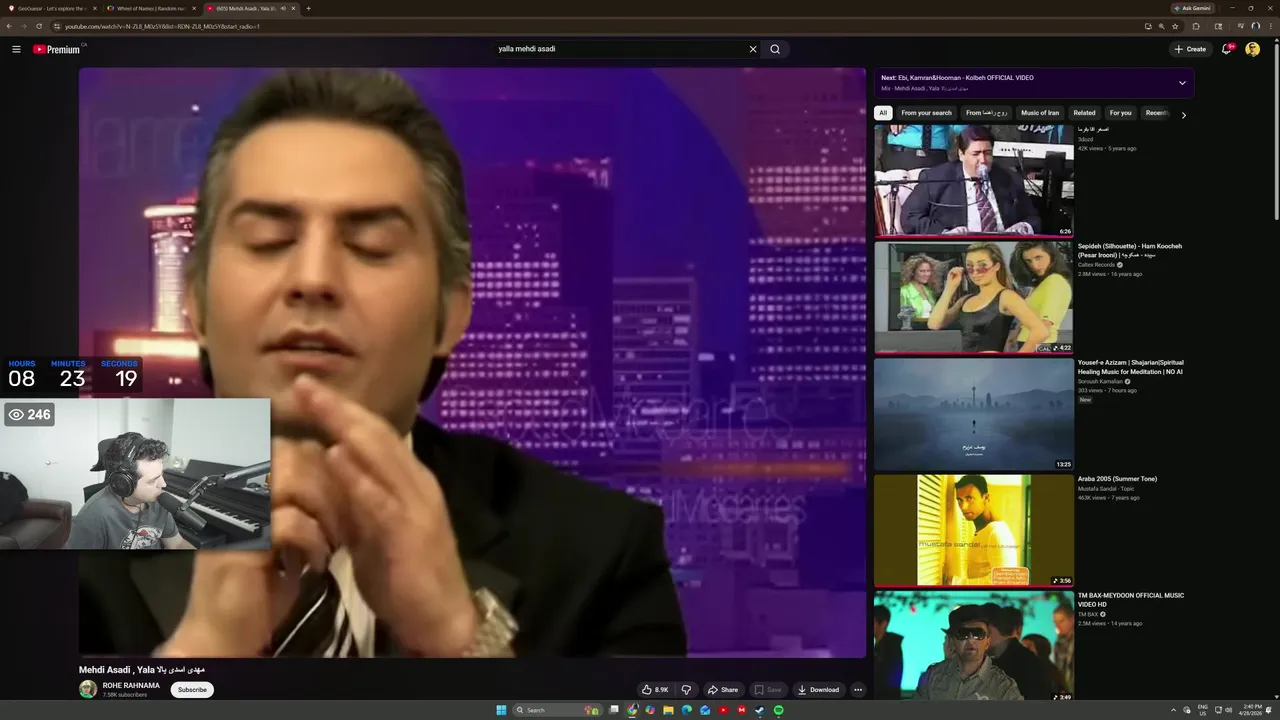The height and width of the screenshot is (720, 1280).
Task: Select the Music of Iran chip
Action: click(x=1040, y=113)
